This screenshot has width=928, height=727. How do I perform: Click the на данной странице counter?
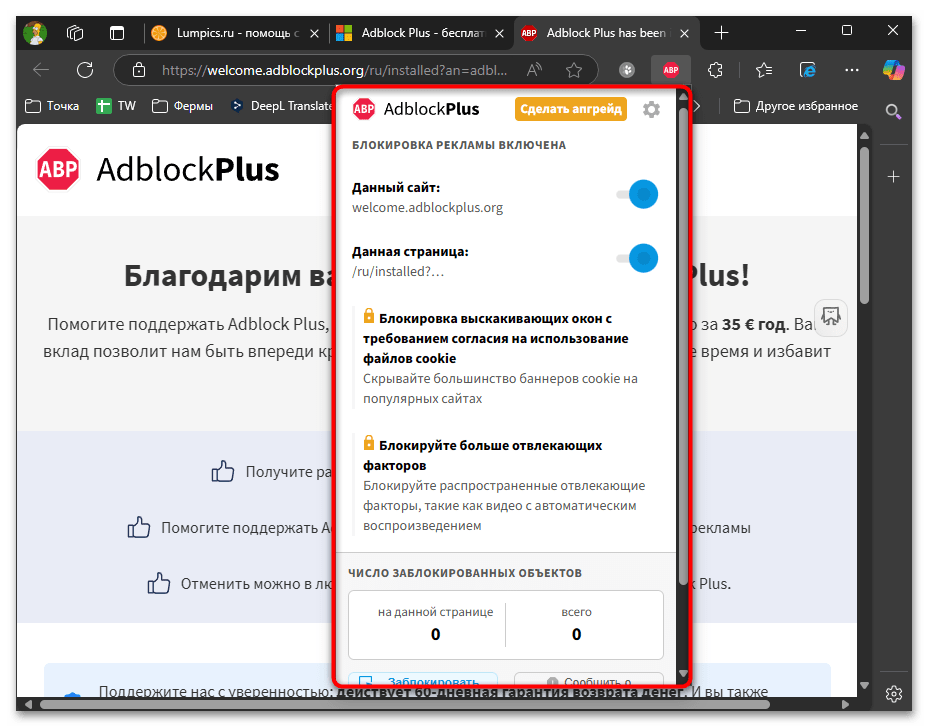click(x=435, y=624)
